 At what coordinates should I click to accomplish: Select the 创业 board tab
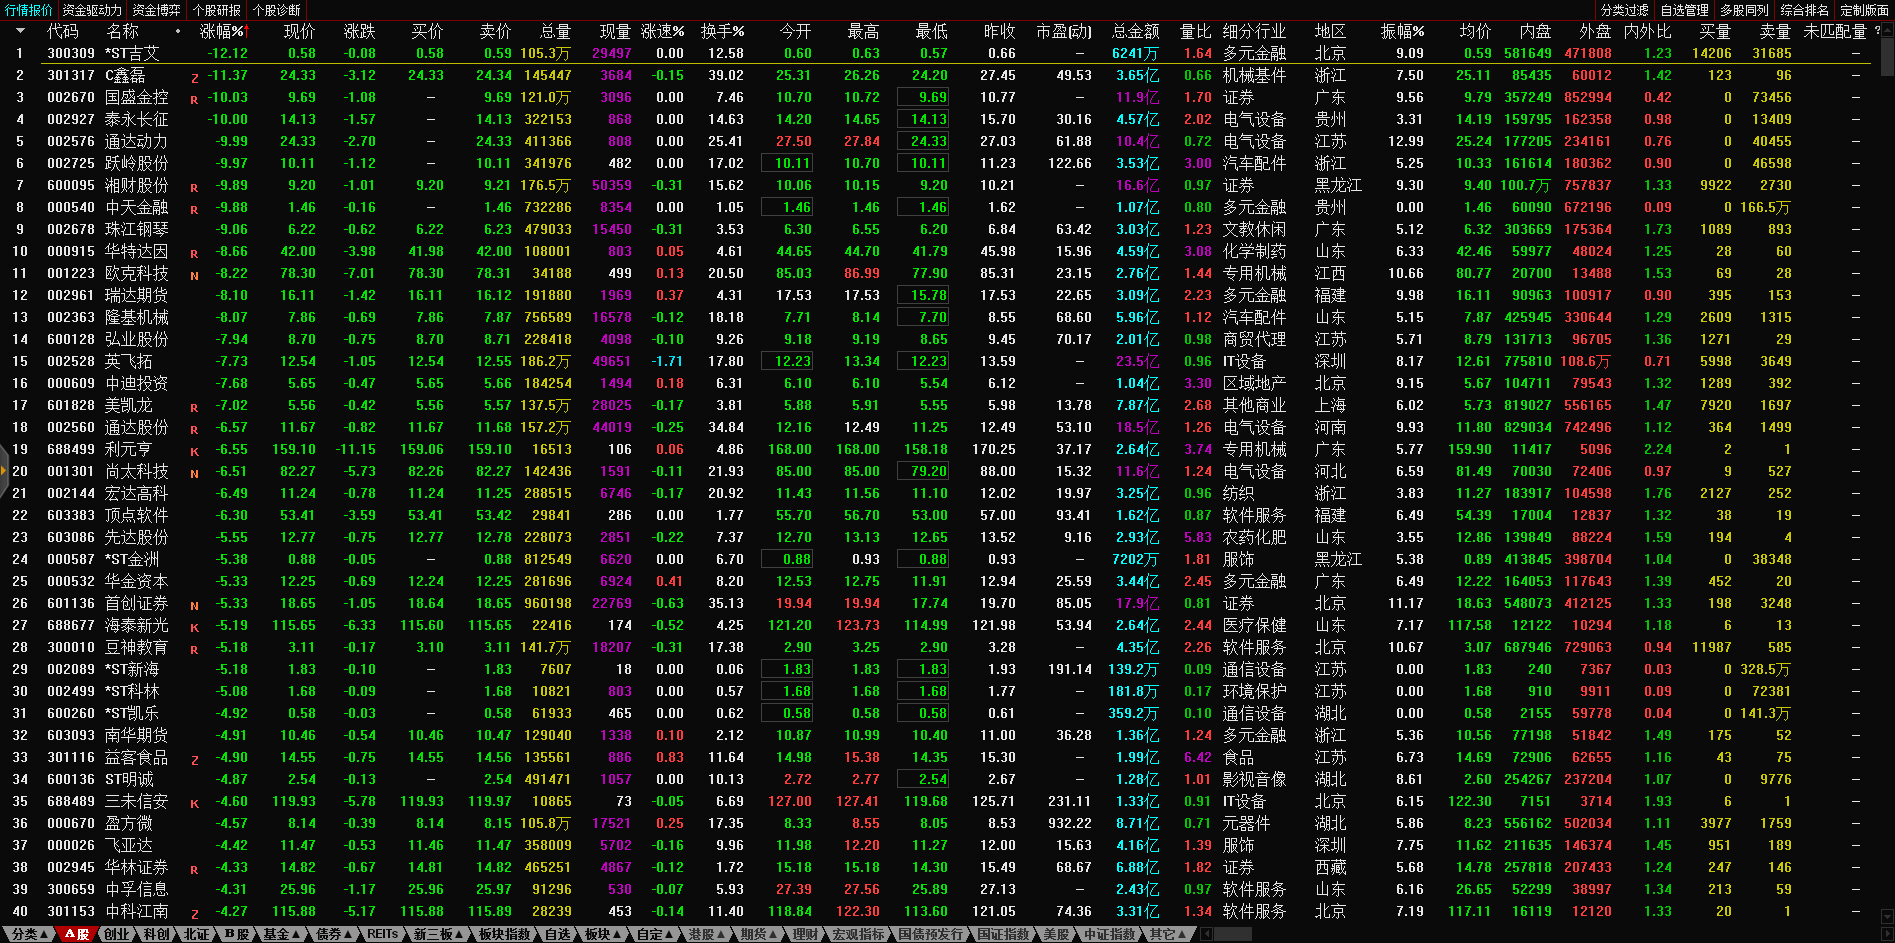coord(117,934)
